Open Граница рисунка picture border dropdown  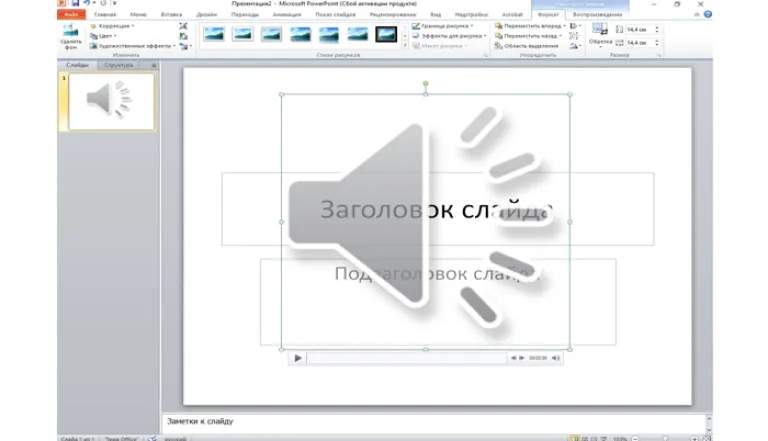[443, 26]
